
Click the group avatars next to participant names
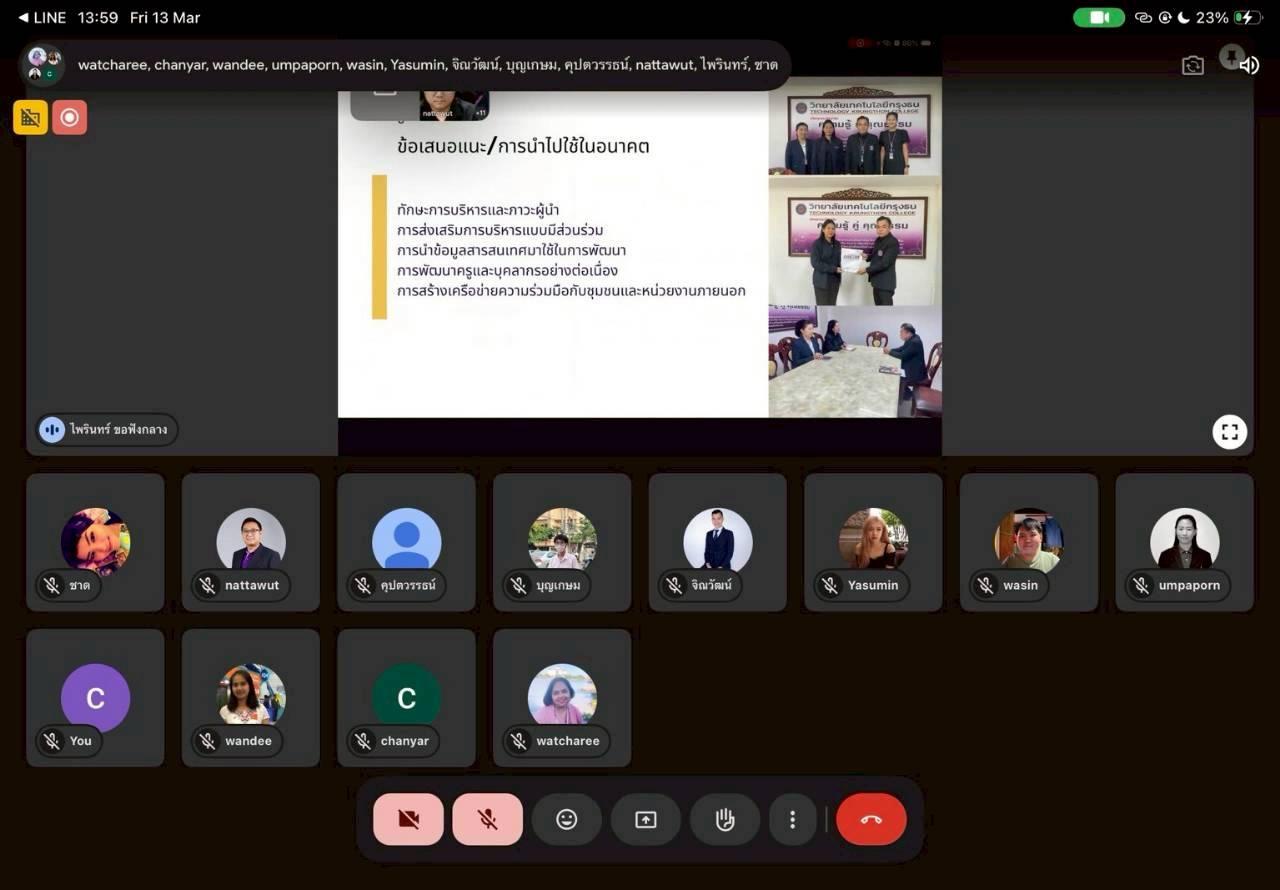tap(44, 65)
